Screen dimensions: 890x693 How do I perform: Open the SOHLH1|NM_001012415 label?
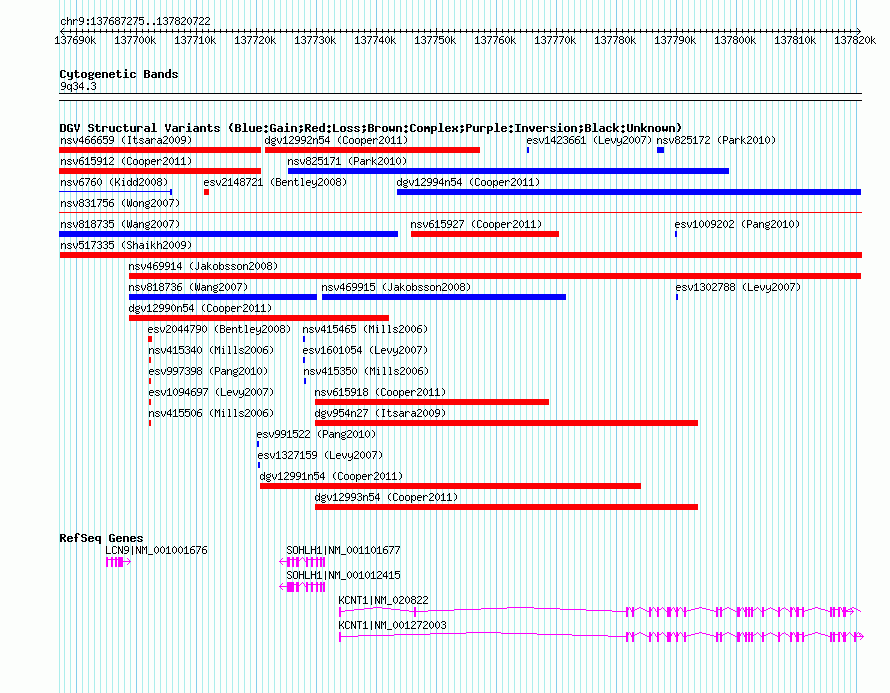coord(343,575)
